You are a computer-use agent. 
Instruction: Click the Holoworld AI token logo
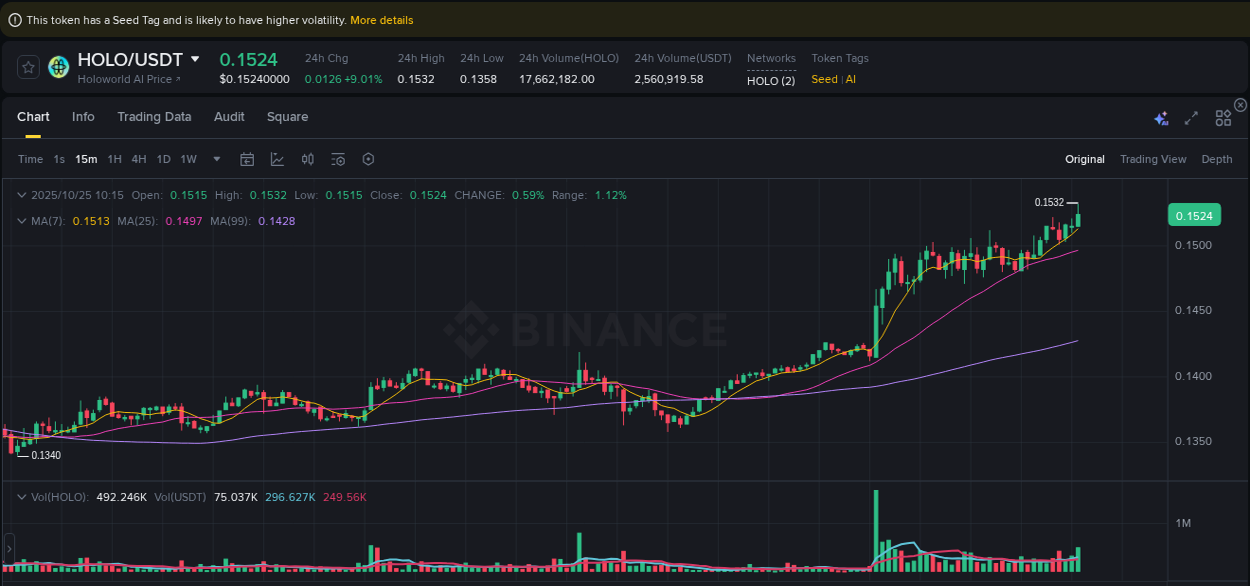point(58,67)
